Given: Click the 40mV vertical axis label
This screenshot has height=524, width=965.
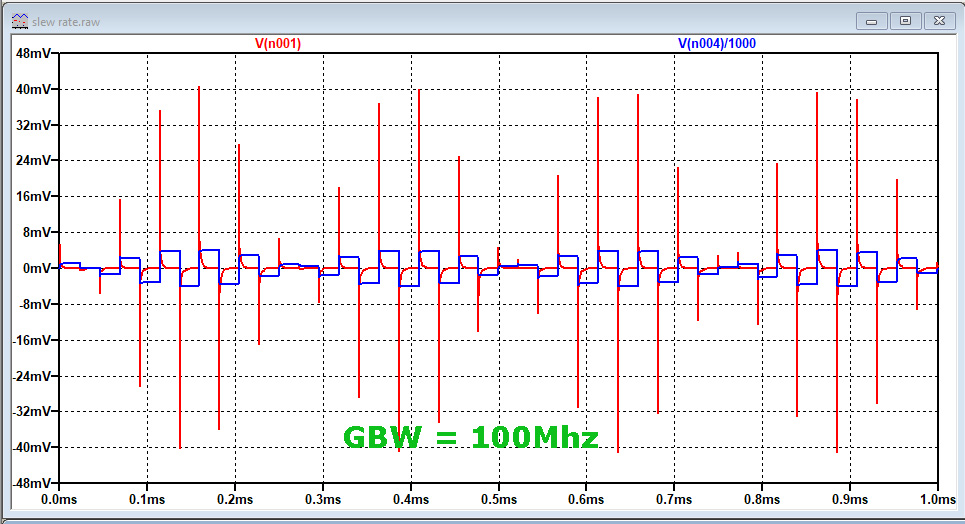Looking at the screenshot, I should [x=33, y=89].
